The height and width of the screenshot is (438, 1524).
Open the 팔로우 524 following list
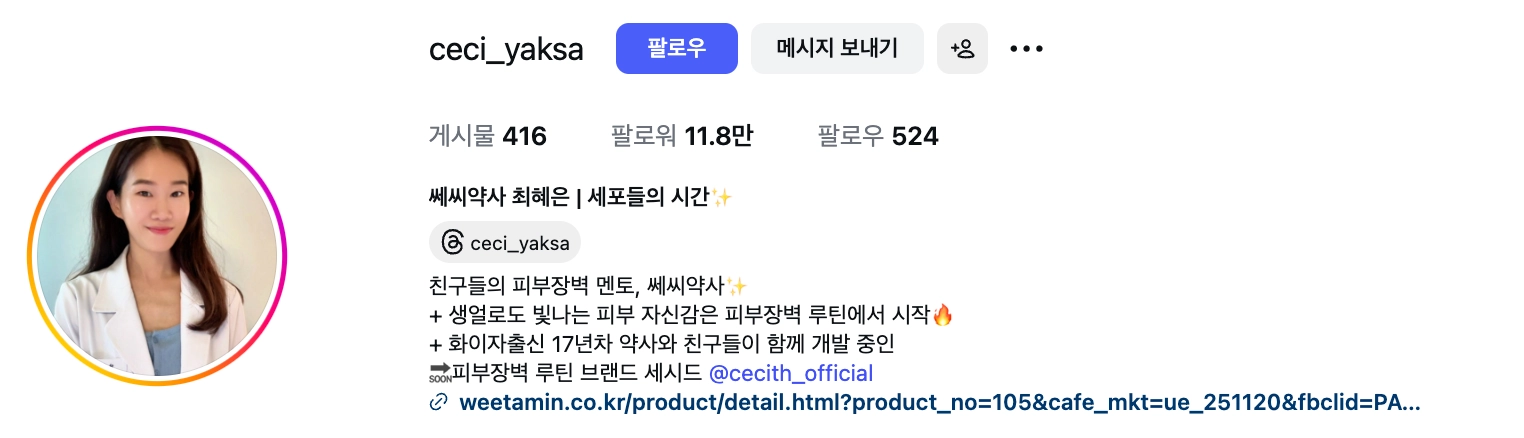[x=878, y=136]
